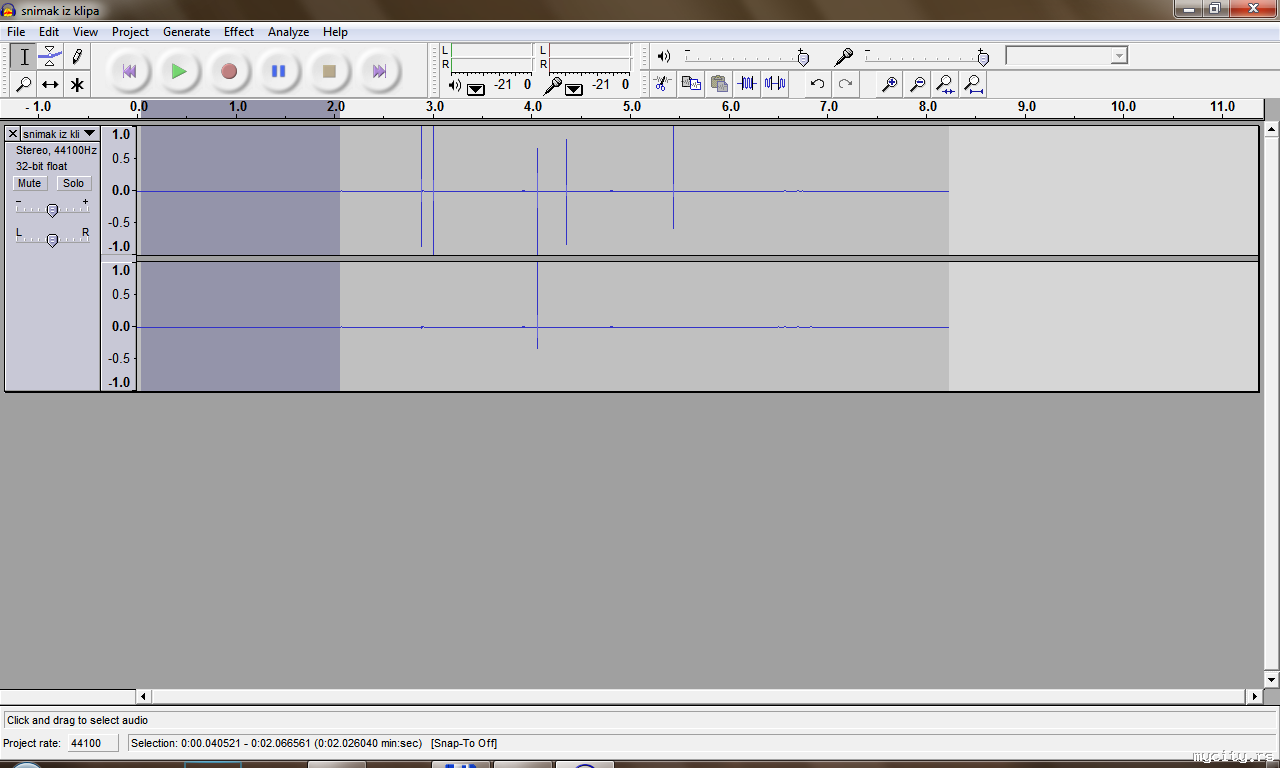Open the Generate menu
This screenshot has height=768, width=1280.
tap(186, 32)
